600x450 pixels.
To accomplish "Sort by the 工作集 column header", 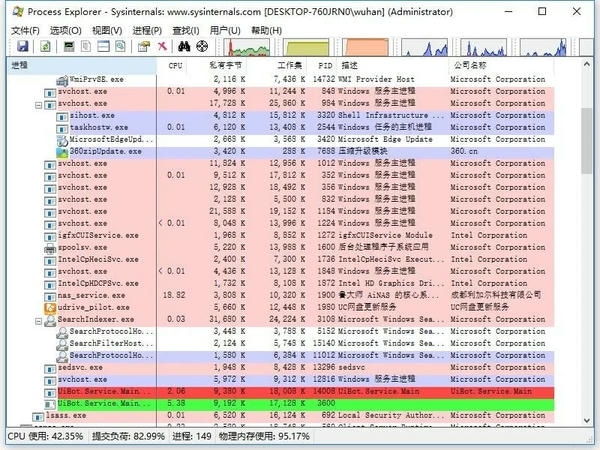I will click(x=276, y=65).
